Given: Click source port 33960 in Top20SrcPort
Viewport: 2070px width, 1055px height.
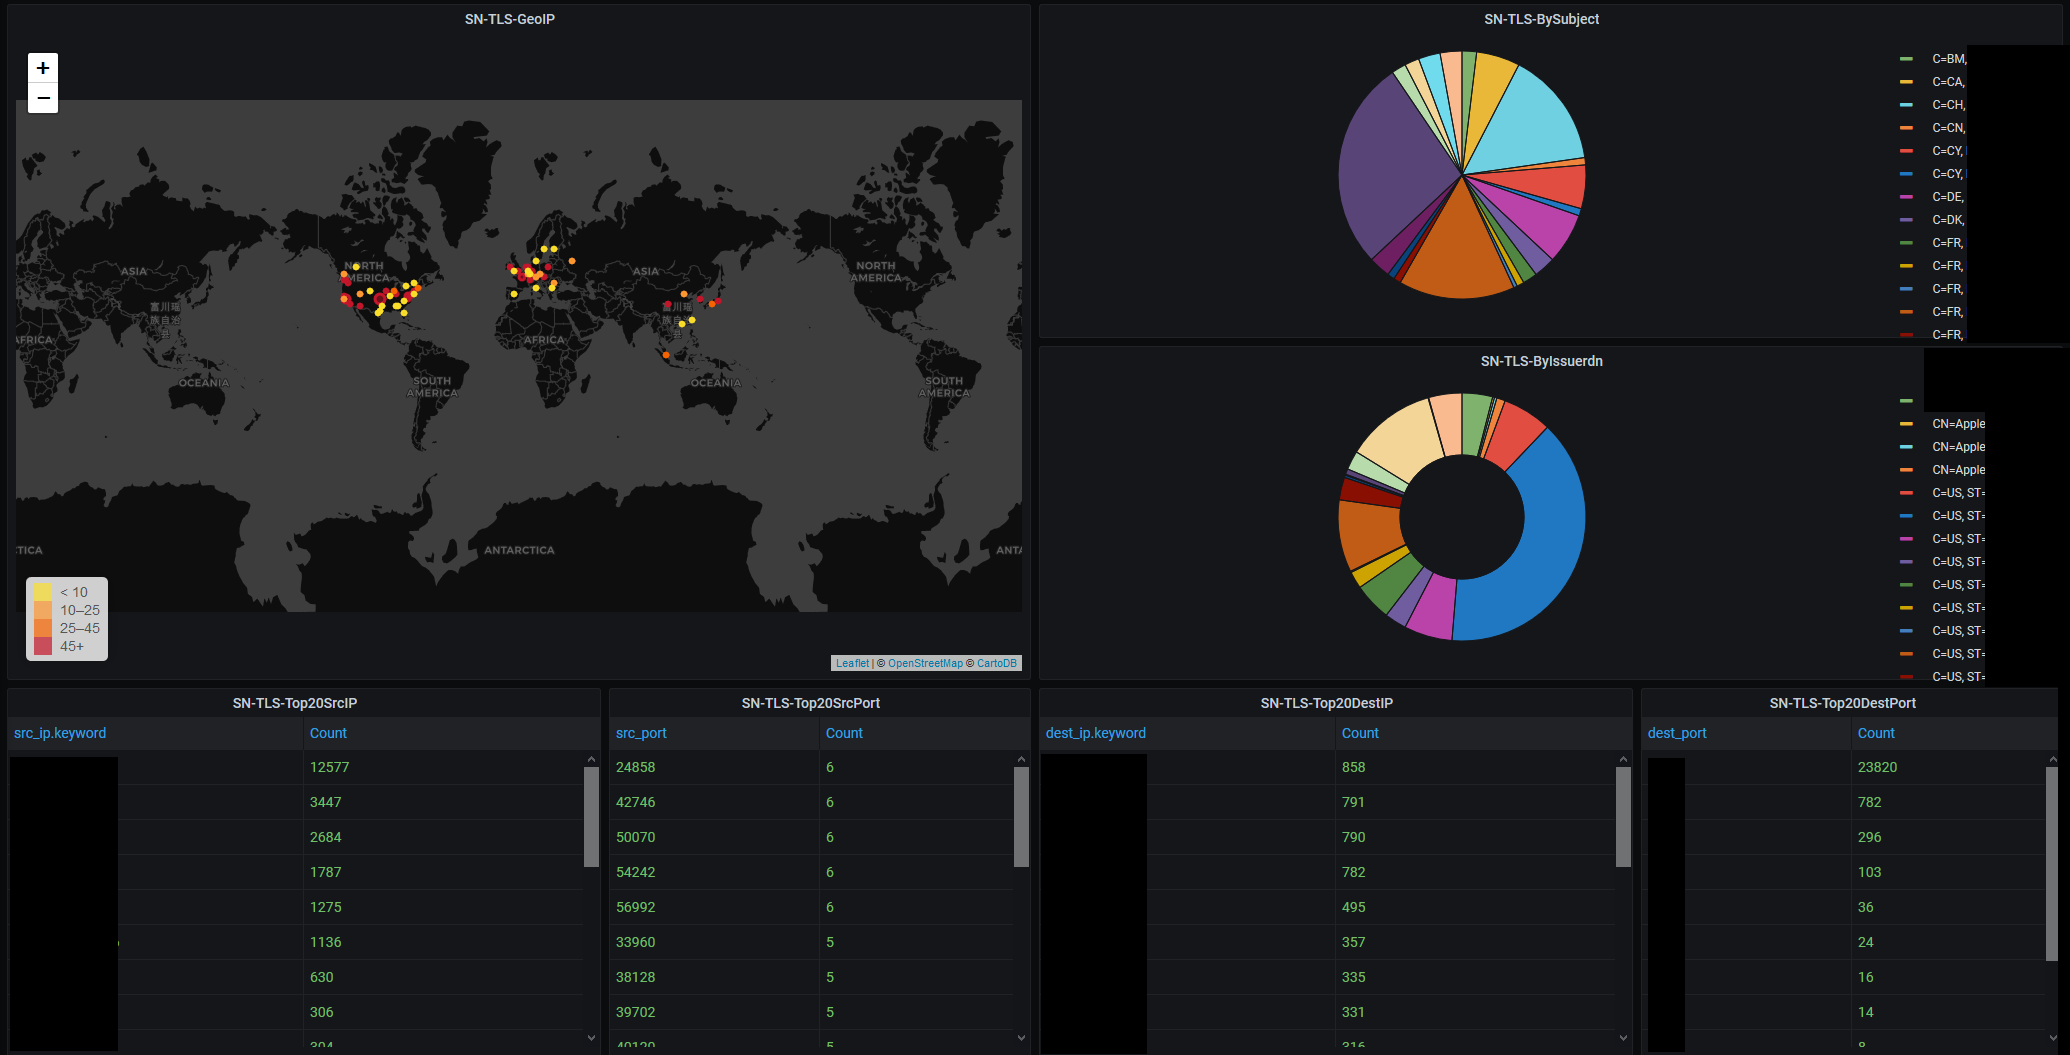Looking at the screenshot, I should [x=636, y=942].
